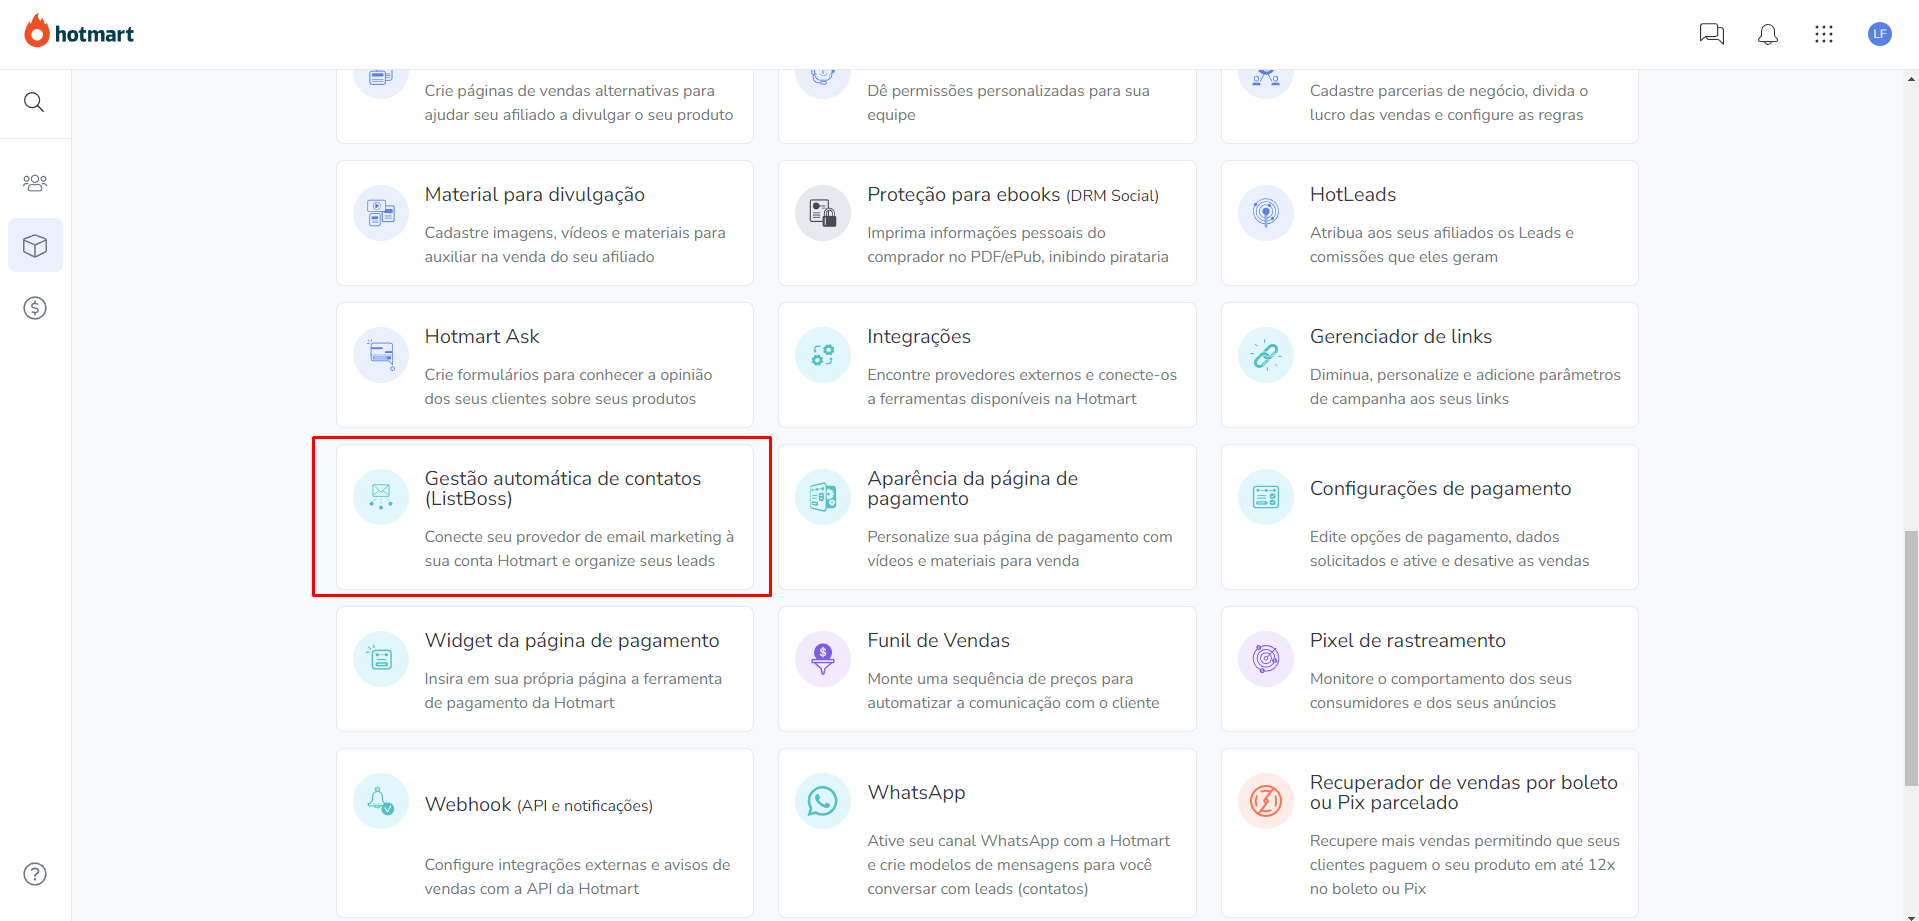The height and width of the screenshot is (921, 1919).
Task: Click text 'Cadastre parcerias de negócio, divida o'
Action: click(1449, 91)
